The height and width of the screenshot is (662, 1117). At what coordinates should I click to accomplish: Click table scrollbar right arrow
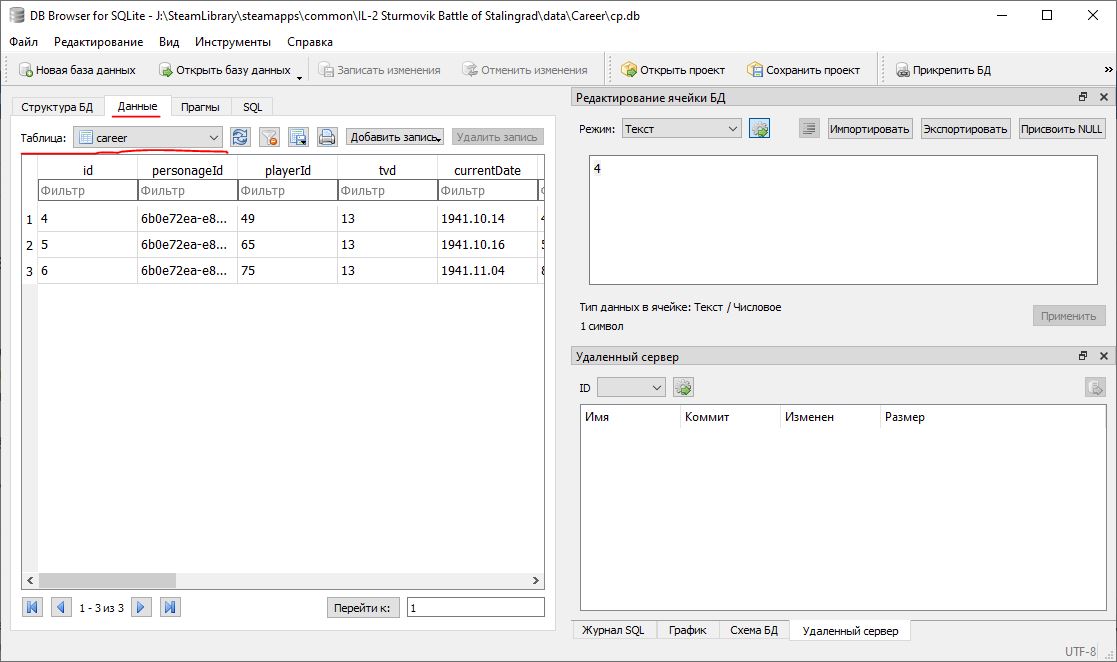click(x=536, y=580)
